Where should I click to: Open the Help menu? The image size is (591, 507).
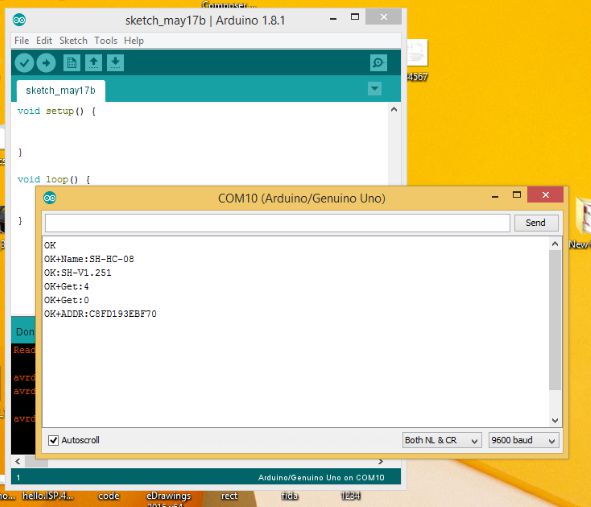click(134, 40)
